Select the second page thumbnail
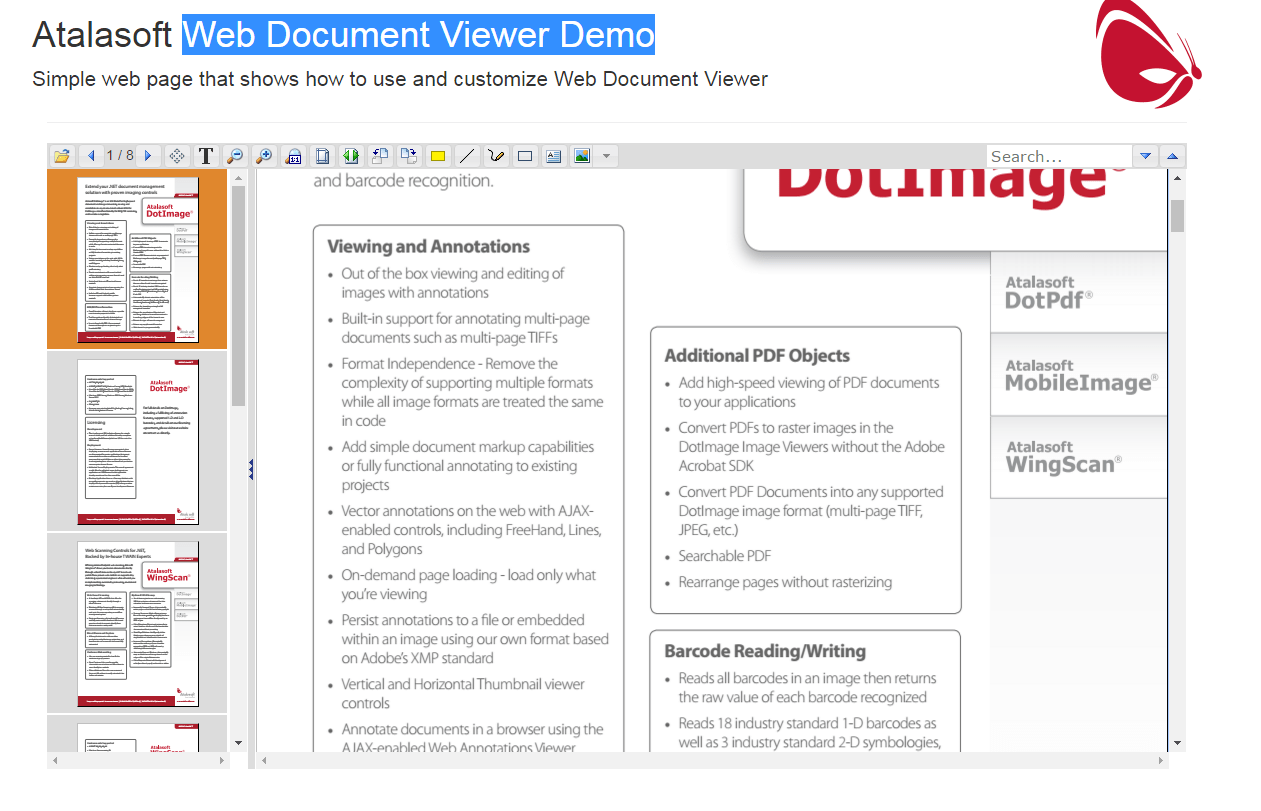The image size is (1261, 811). coord(137,441)
